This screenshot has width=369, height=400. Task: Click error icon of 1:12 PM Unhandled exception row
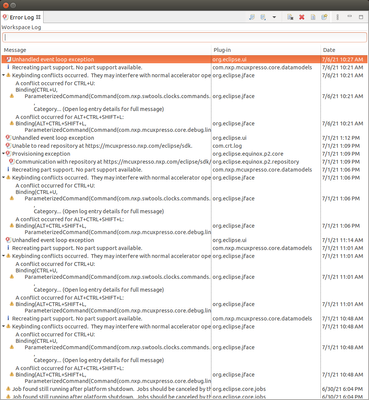point(9,138)
